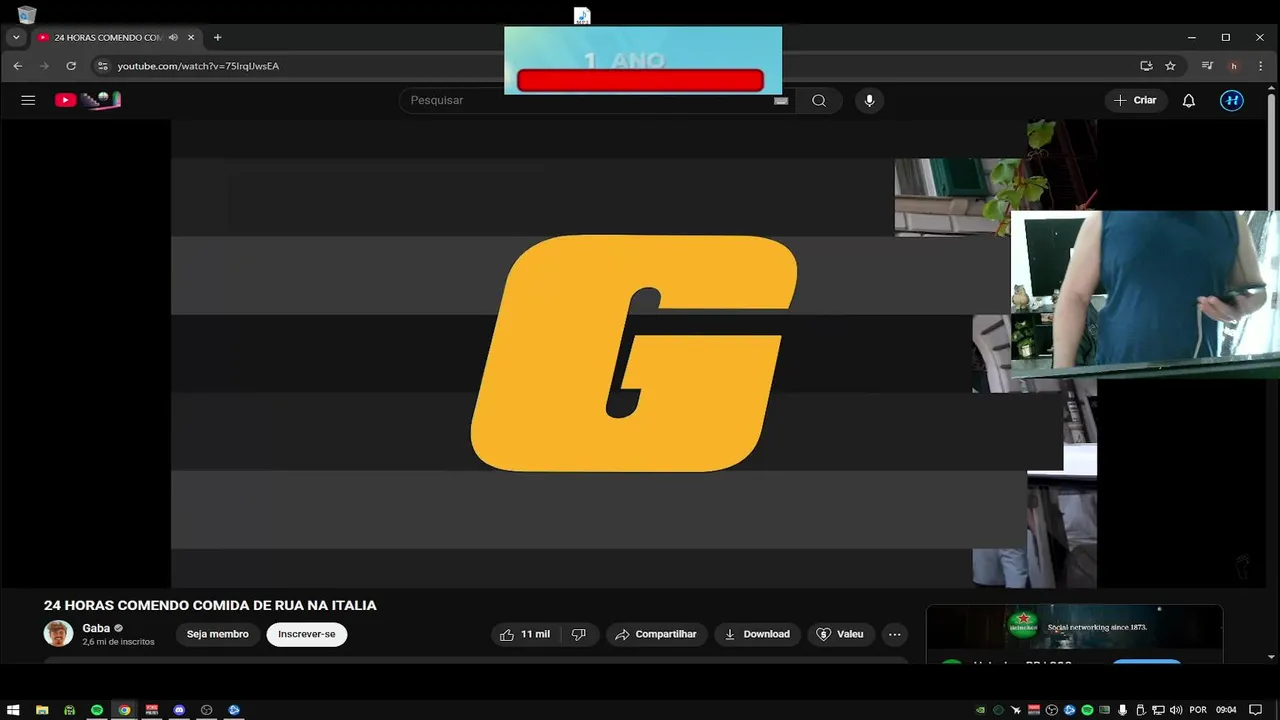1280x720 pixels.
Task: Click the Heineken ad banner thumbnail
Action: click(x=1074, y=627)
